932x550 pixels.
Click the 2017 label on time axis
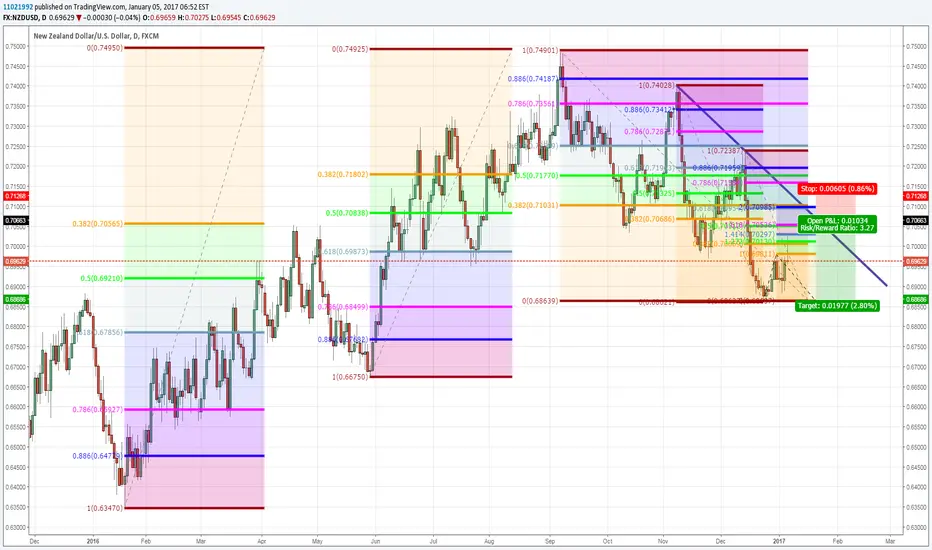779,542
